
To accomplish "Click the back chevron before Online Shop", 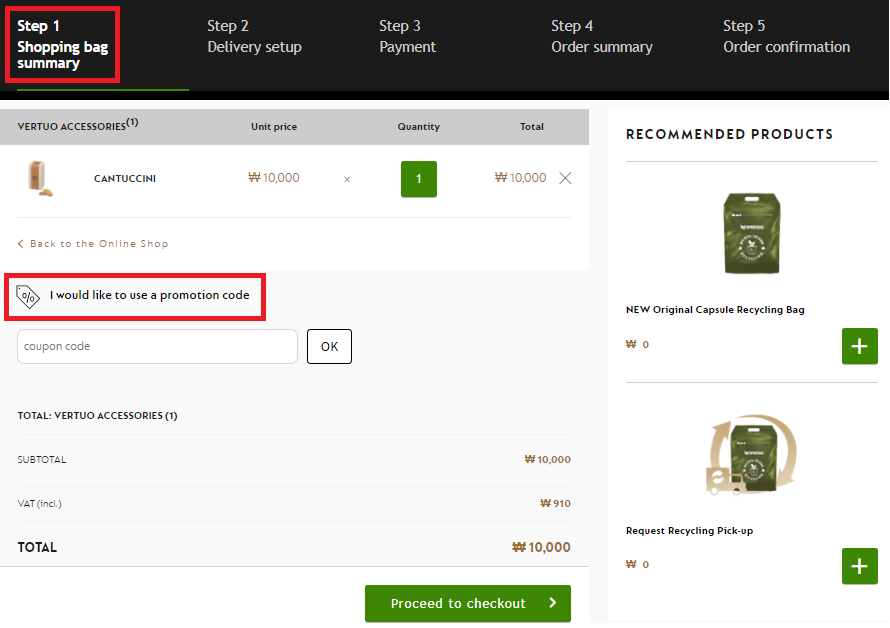I will (20, 244).
